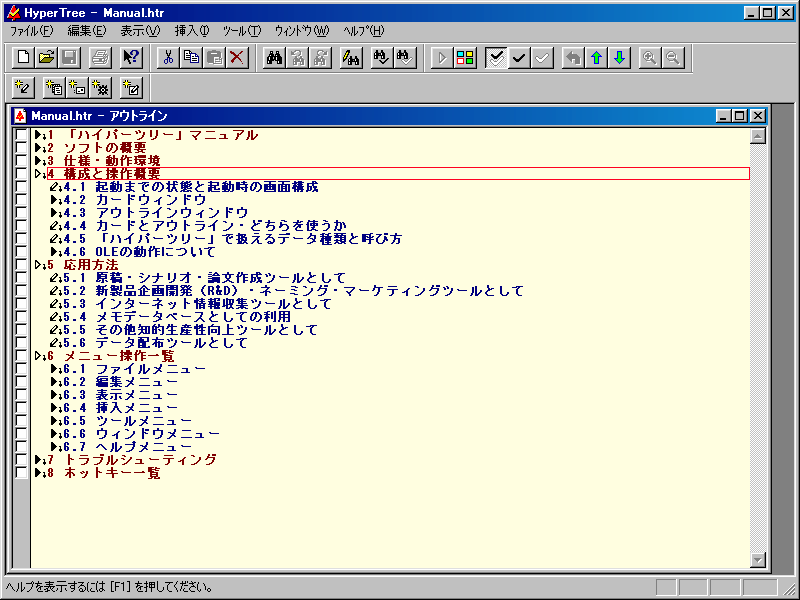Click the single black checkmark toolbar icon
The width and height of the screenshot is (800, 600).
point(519,58)
